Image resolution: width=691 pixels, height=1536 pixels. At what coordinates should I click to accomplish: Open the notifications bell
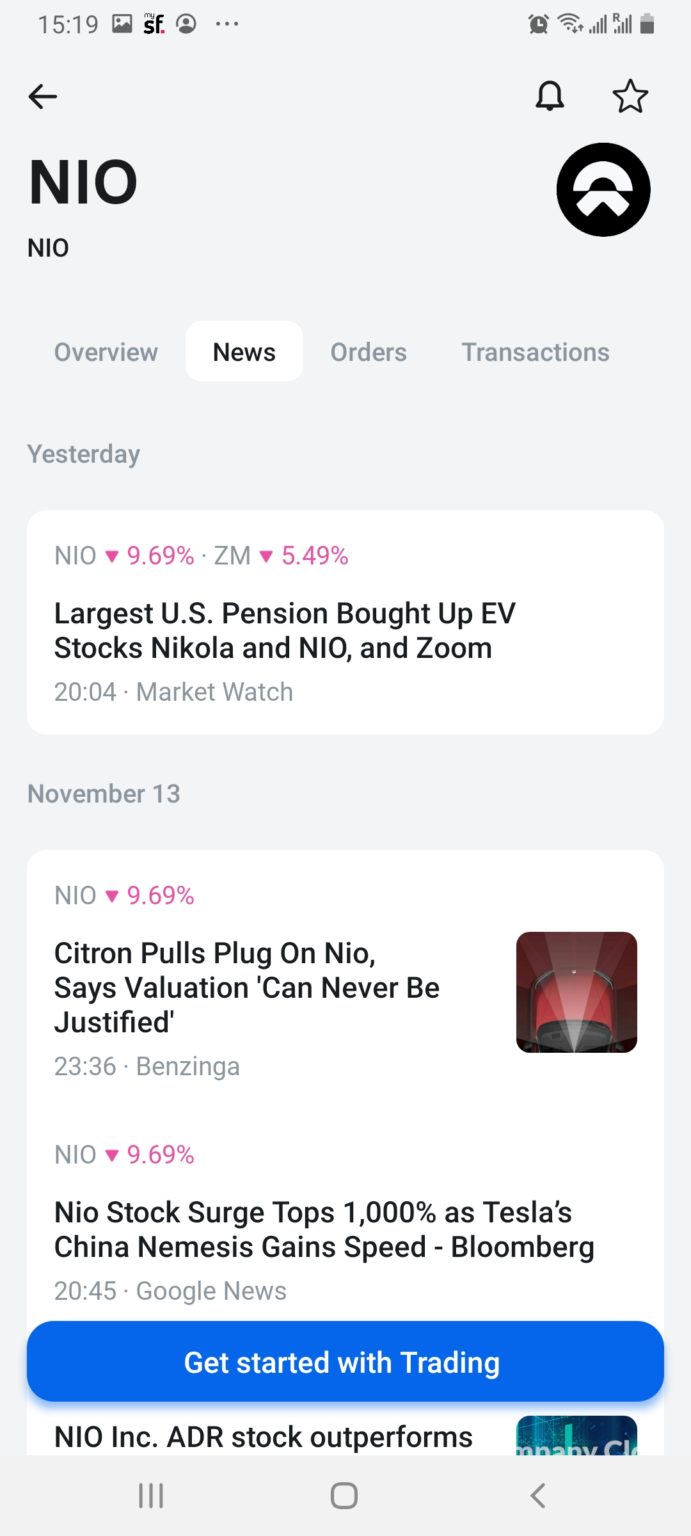[x=549, y=96]
